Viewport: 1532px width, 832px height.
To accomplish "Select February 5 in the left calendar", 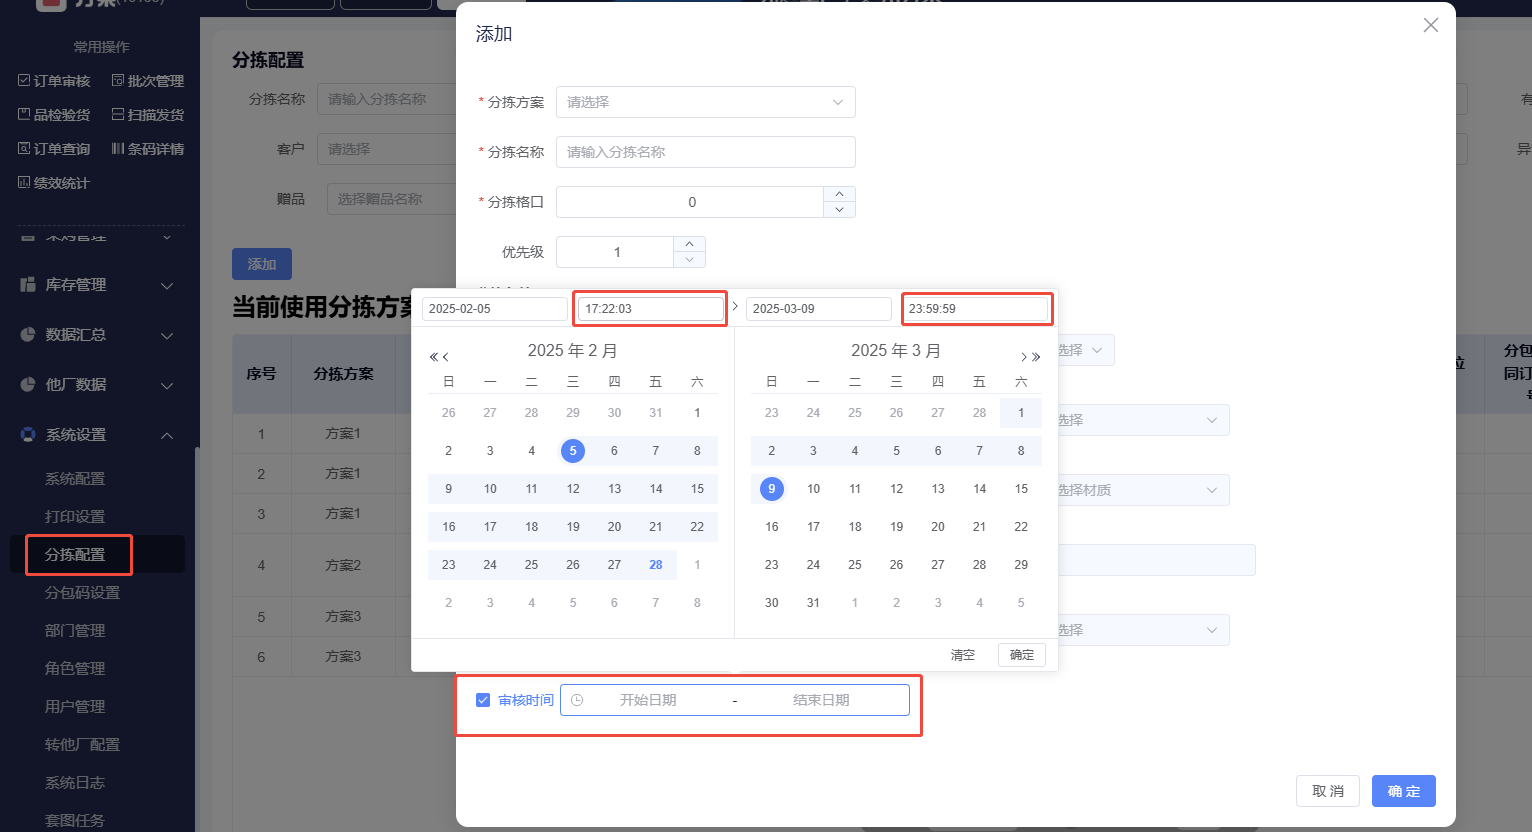I will tap(573, 451).
